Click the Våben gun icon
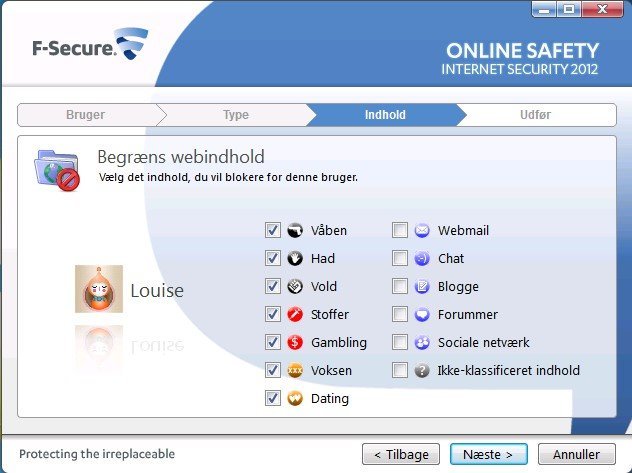 pos(295,230)
